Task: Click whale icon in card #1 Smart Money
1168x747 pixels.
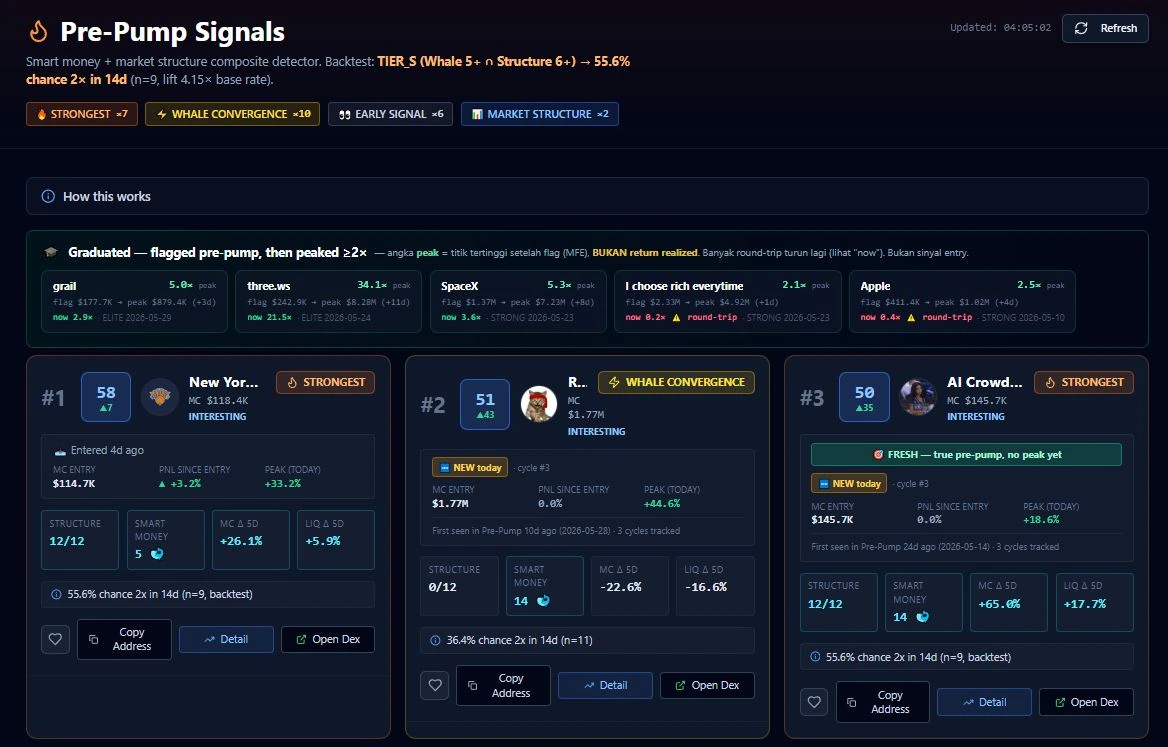Action: 157,553
